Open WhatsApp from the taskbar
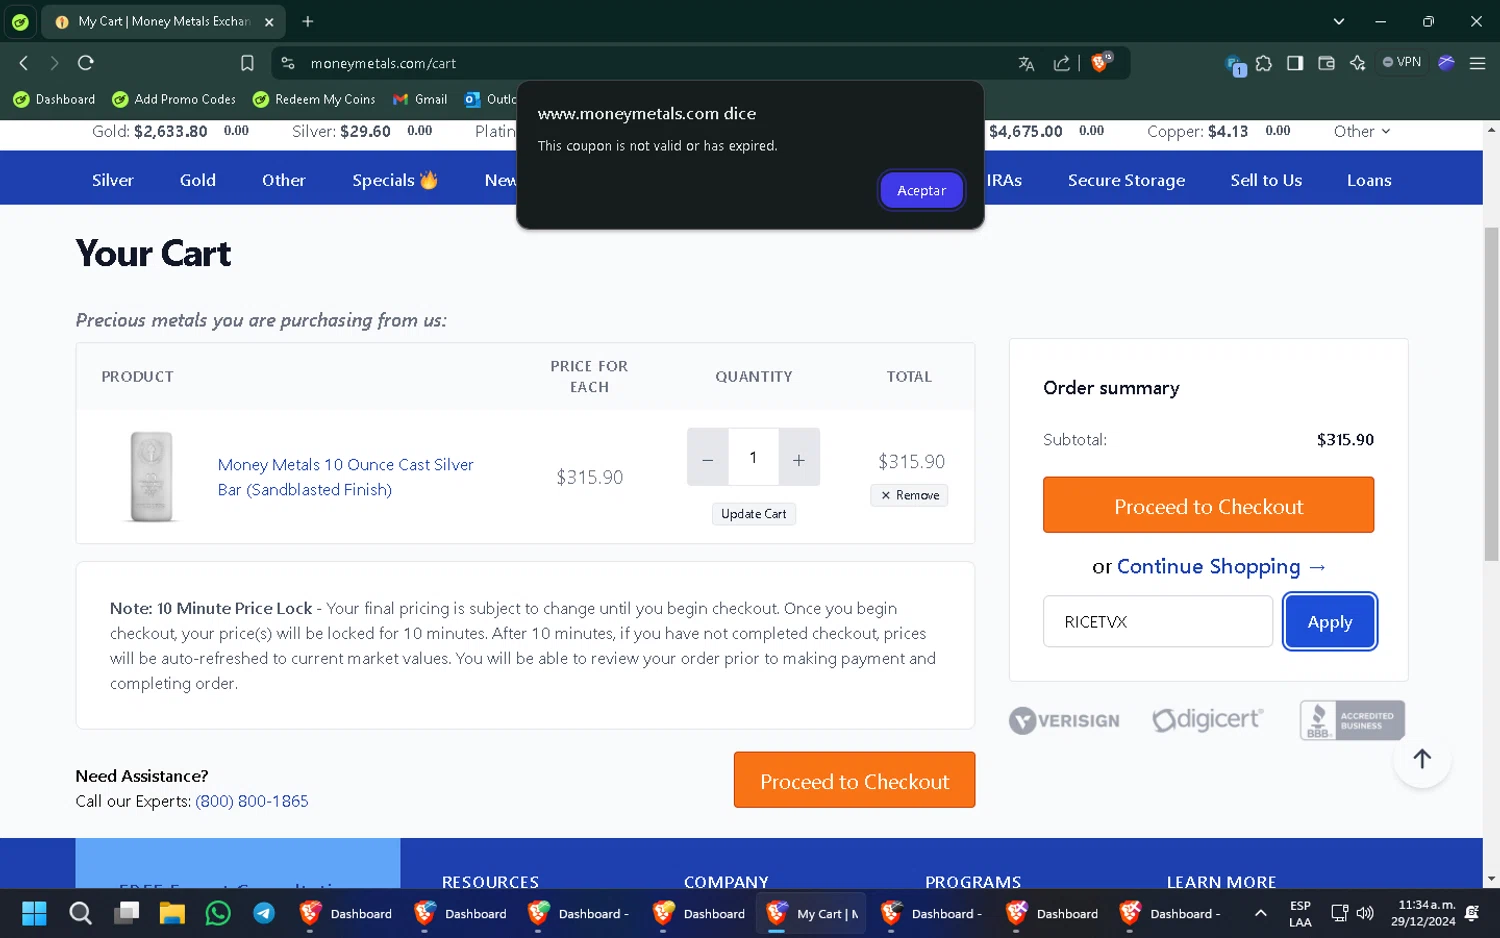Screen dimensions: 1500x938 [218, 913]
